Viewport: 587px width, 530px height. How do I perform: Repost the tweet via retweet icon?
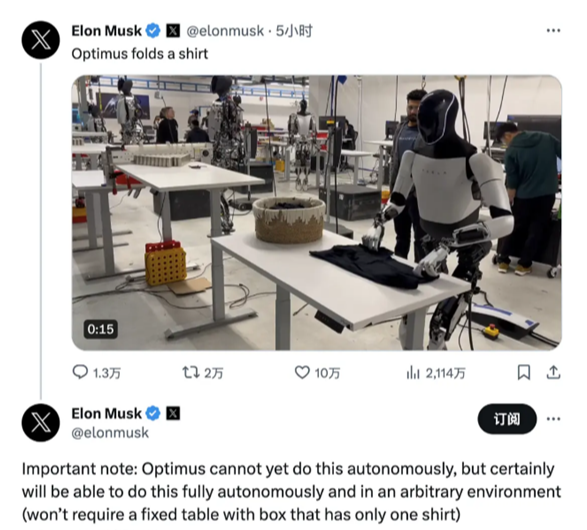coord(191,372)
